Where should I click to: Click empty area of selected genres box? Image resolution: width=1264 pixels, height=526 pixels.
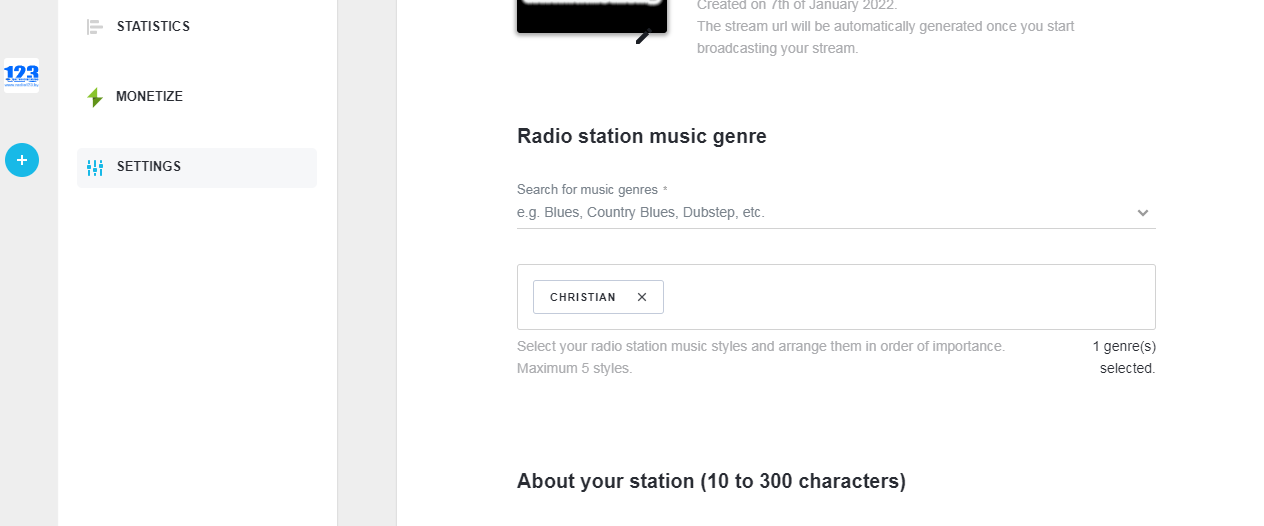point(900,297)
